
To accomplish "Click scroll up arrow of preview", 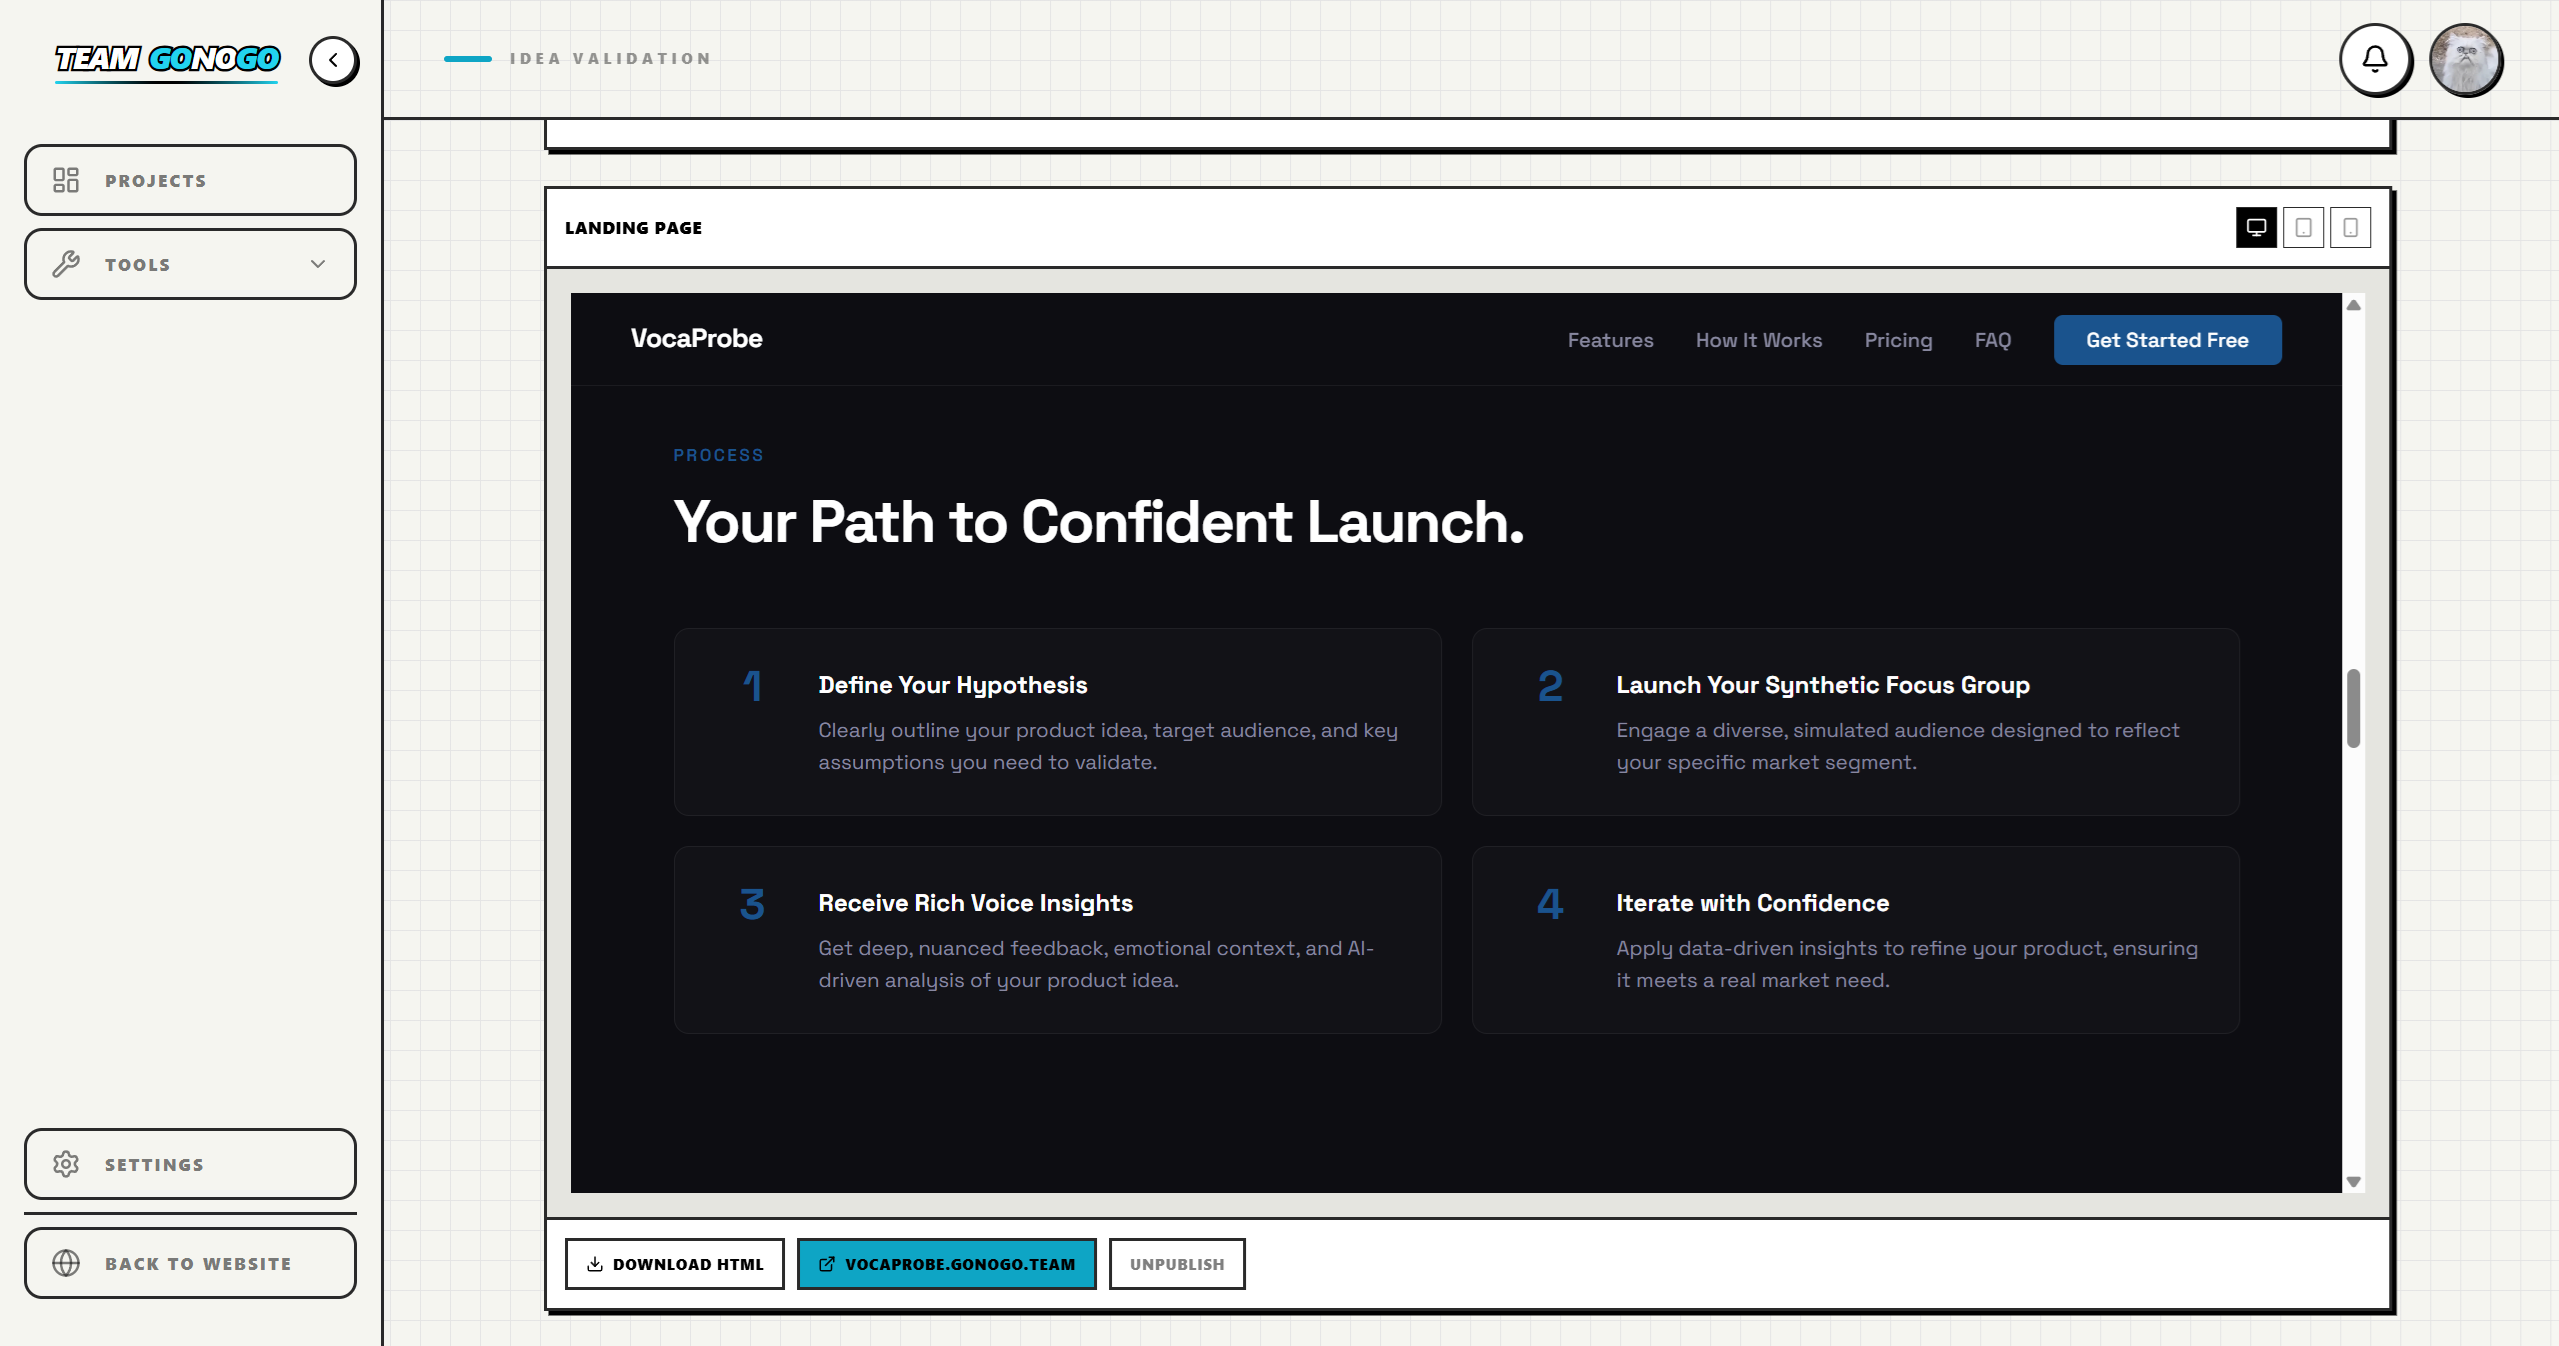I will [x=2353, y=305].
